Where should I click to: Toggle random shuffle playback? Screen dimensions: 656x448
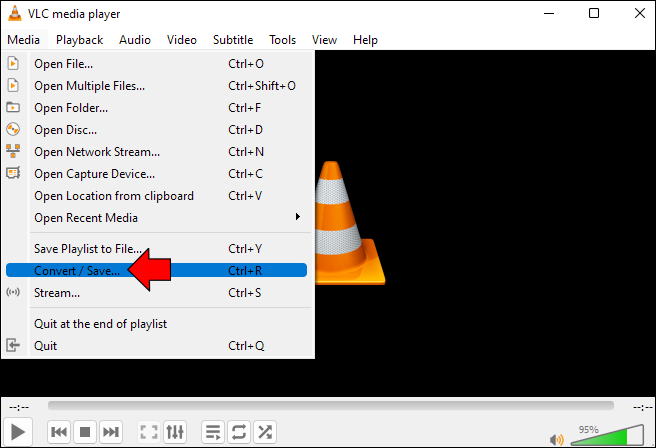265,432
